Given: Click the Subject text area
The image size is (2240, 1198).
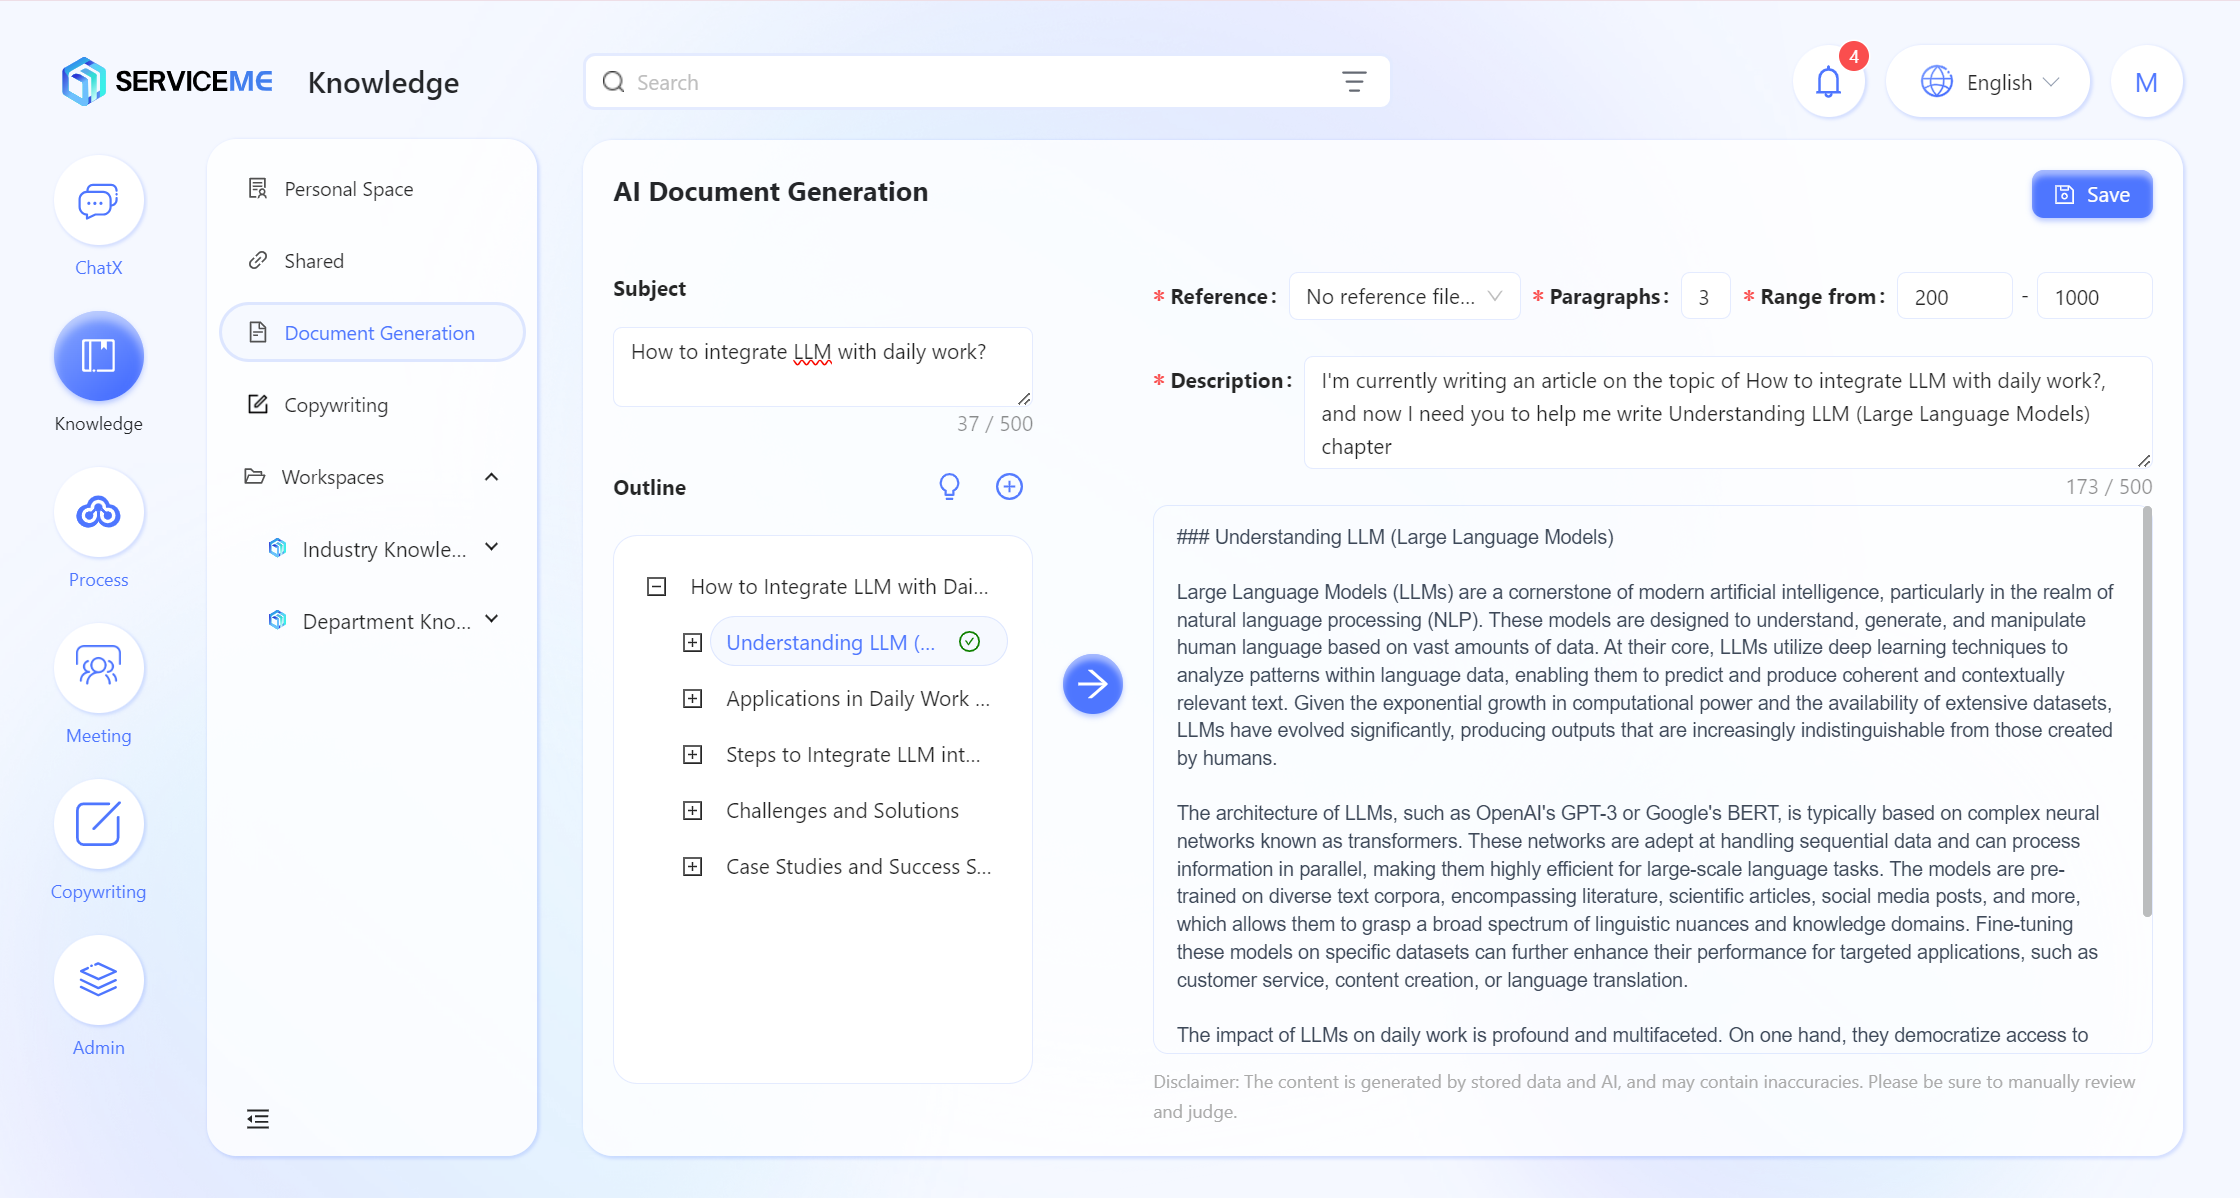Looking at the screenshot, I should [822, 367].
